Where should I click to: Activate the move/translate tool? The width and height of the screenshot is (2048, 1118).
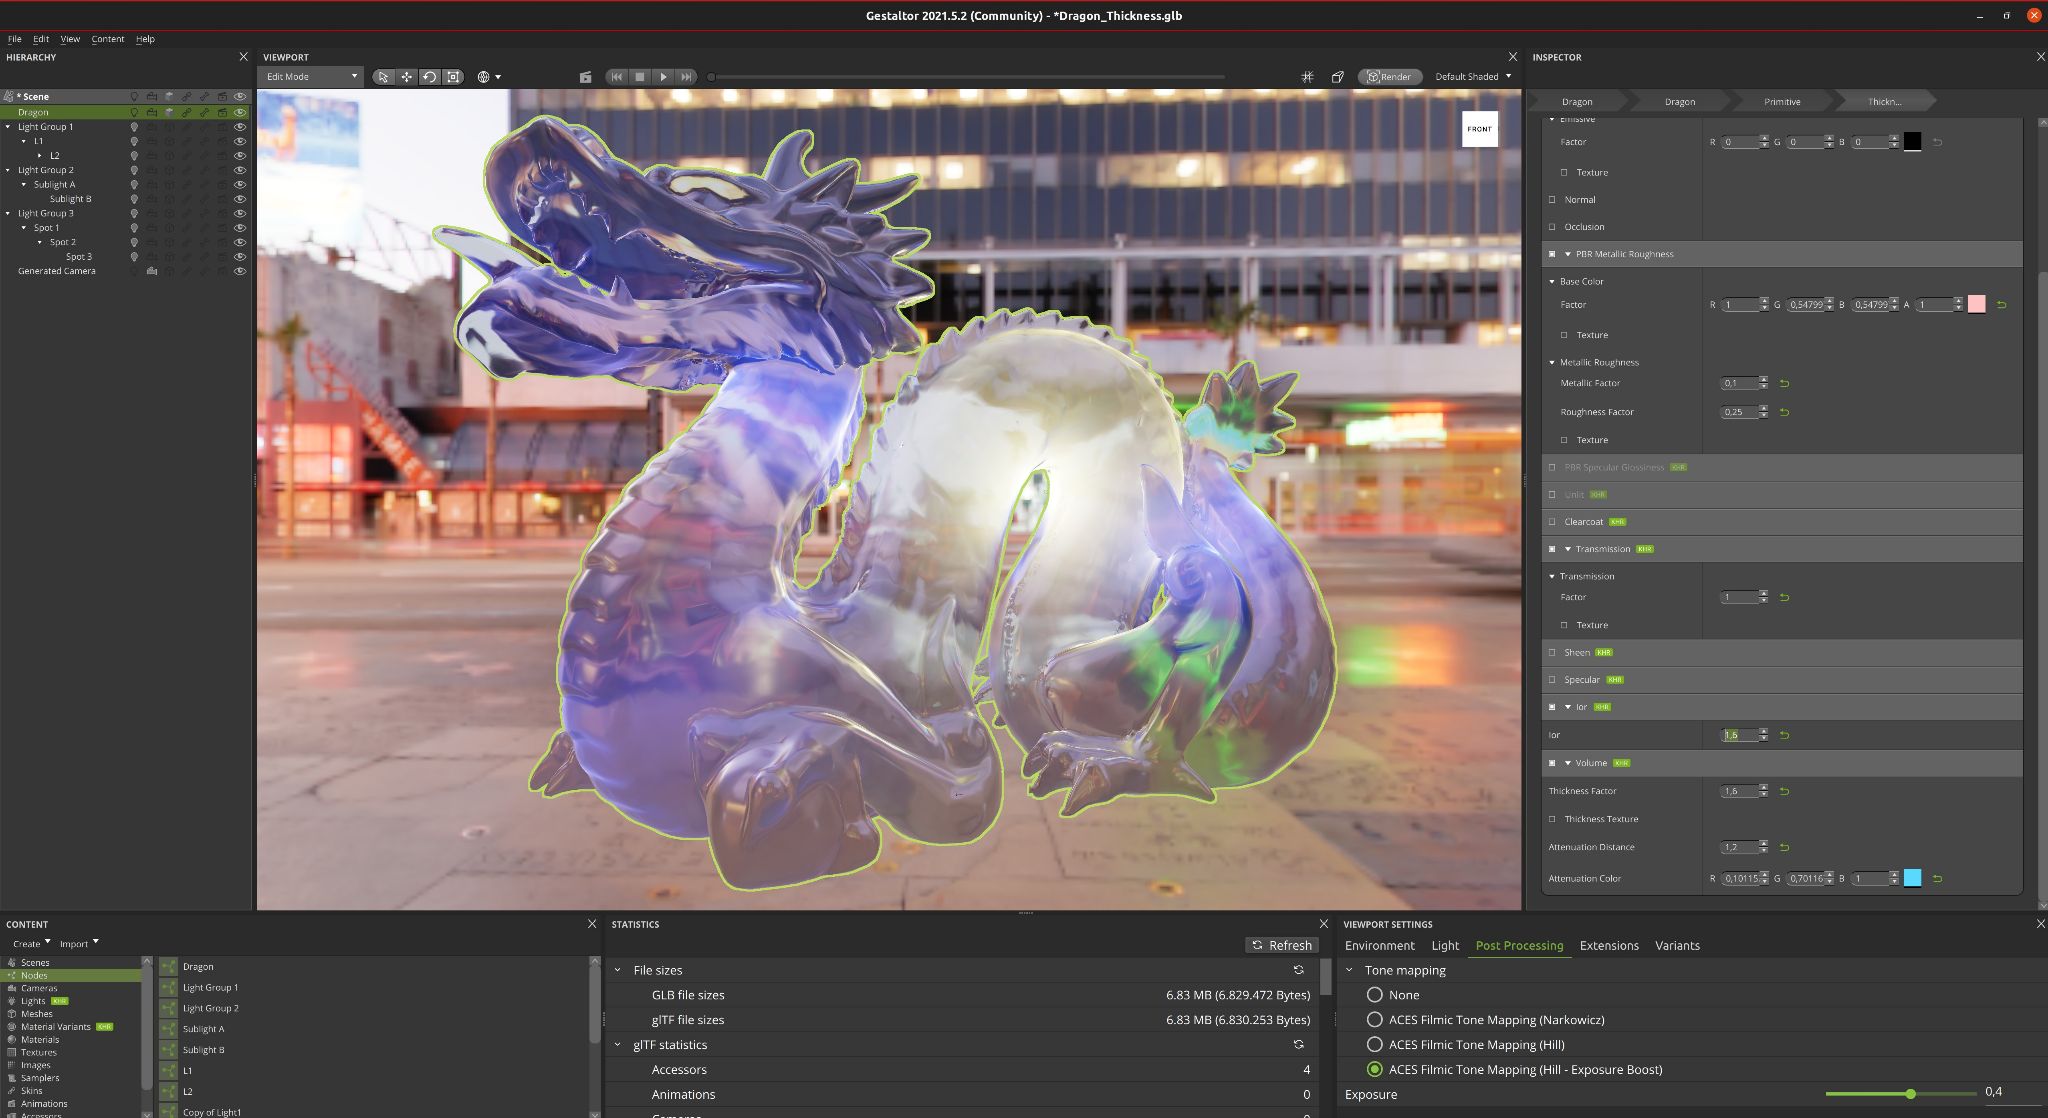(x=406, y=77)
